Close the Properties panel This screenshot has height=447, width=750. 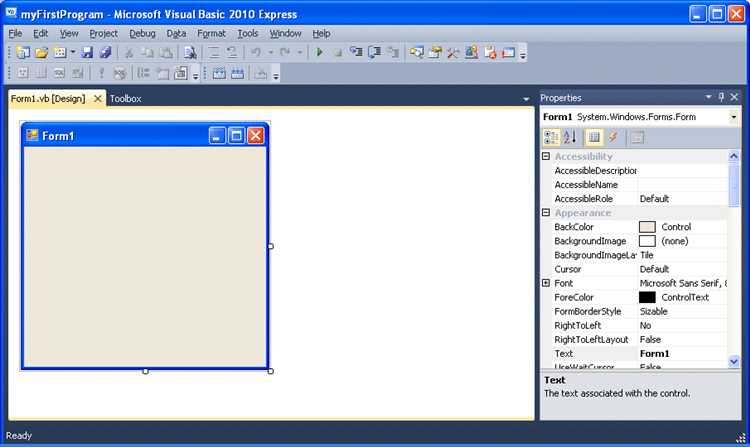(x=734, y=97)
